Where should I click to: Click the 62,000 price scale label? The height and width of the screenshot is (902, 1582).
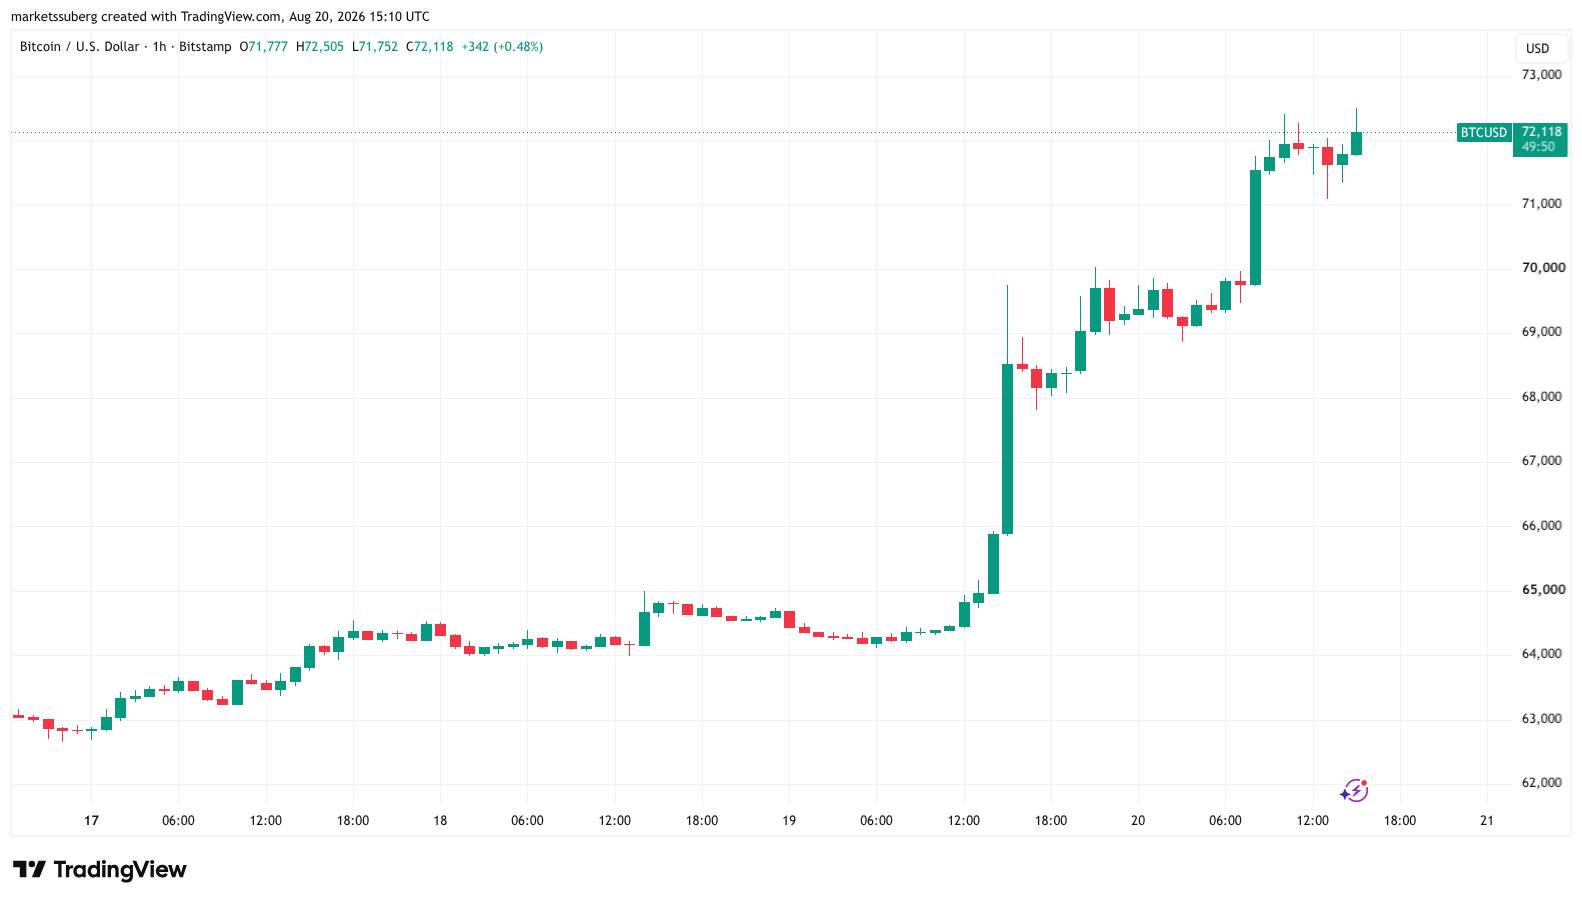pyautogui.click(x=1541, y=783)
